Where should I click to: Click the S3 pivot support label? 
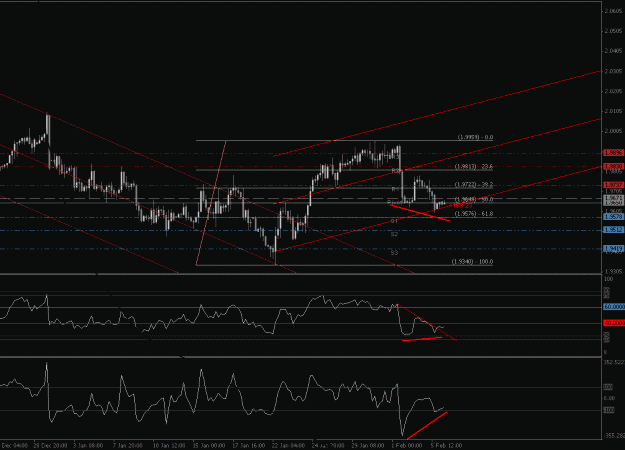click(394, 253)
